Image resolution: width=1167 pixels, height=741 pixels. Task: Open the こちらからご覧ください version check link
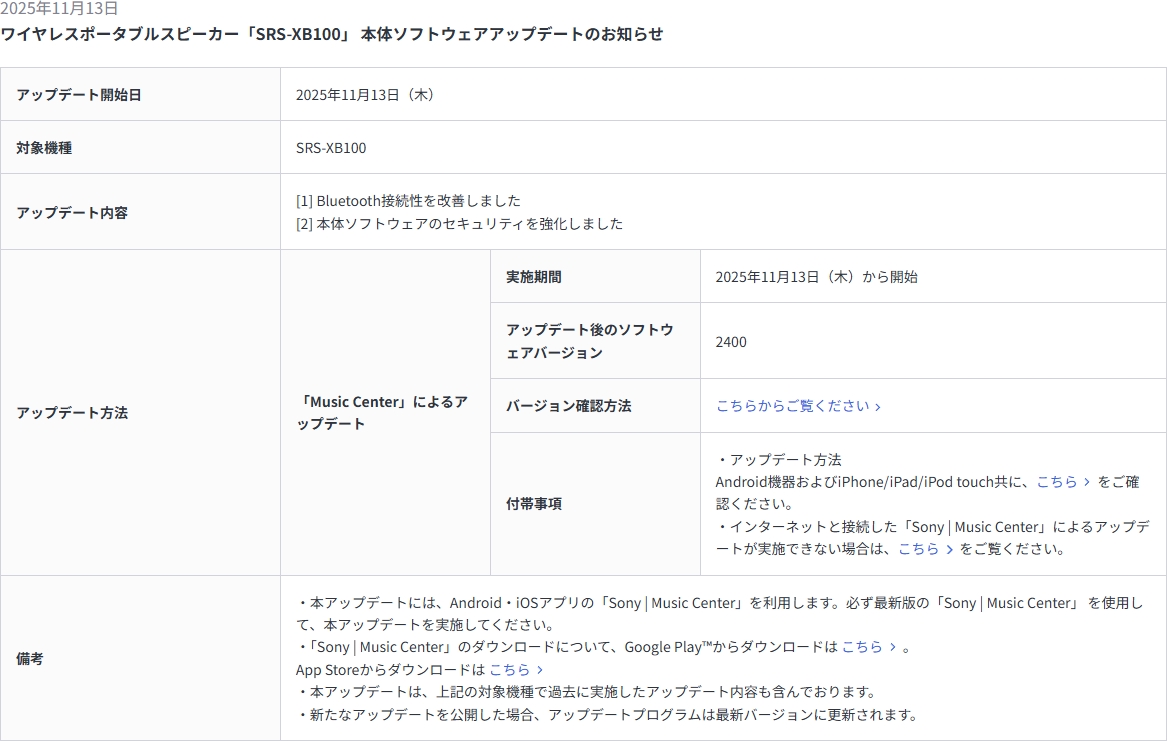coord(792,406)
